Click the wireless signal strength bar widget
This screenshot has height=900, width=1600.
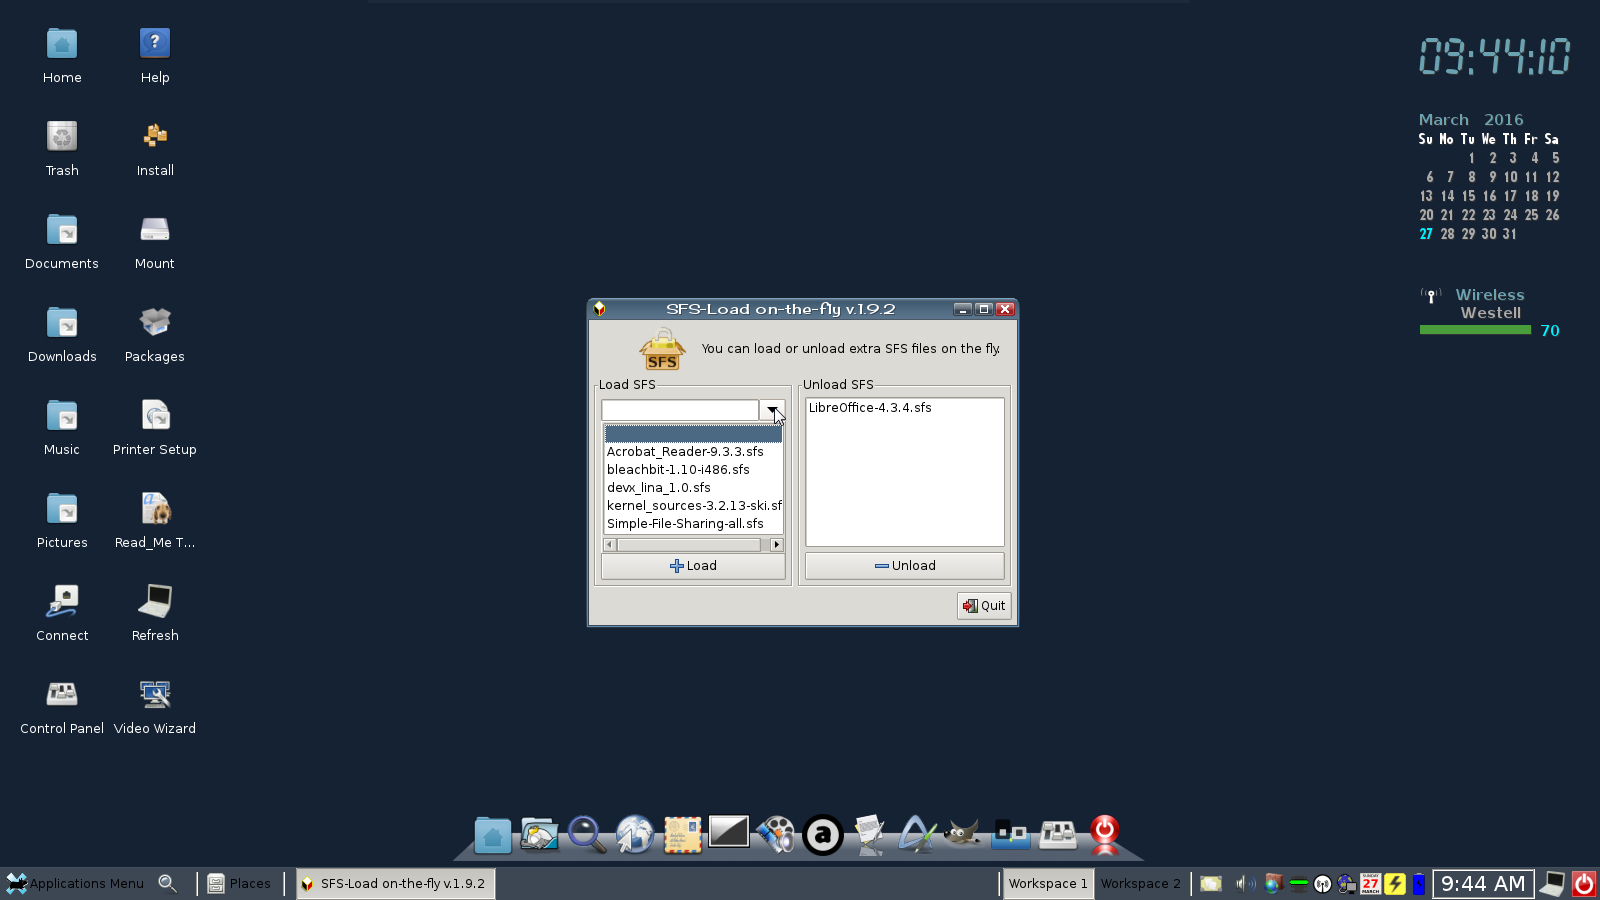(1475, 330)
